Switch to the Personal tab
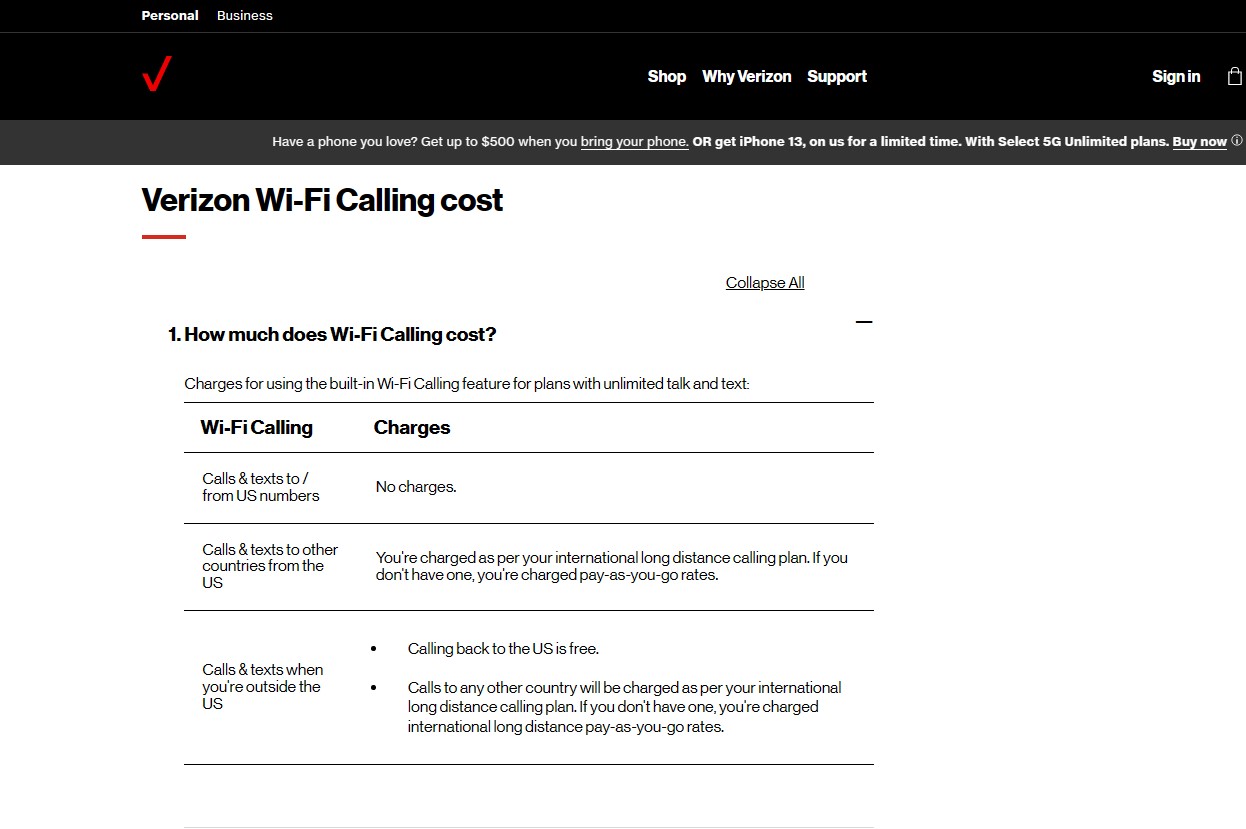Screen dimensions: 1246x829 pyautogui.click(x=170, y=15)
